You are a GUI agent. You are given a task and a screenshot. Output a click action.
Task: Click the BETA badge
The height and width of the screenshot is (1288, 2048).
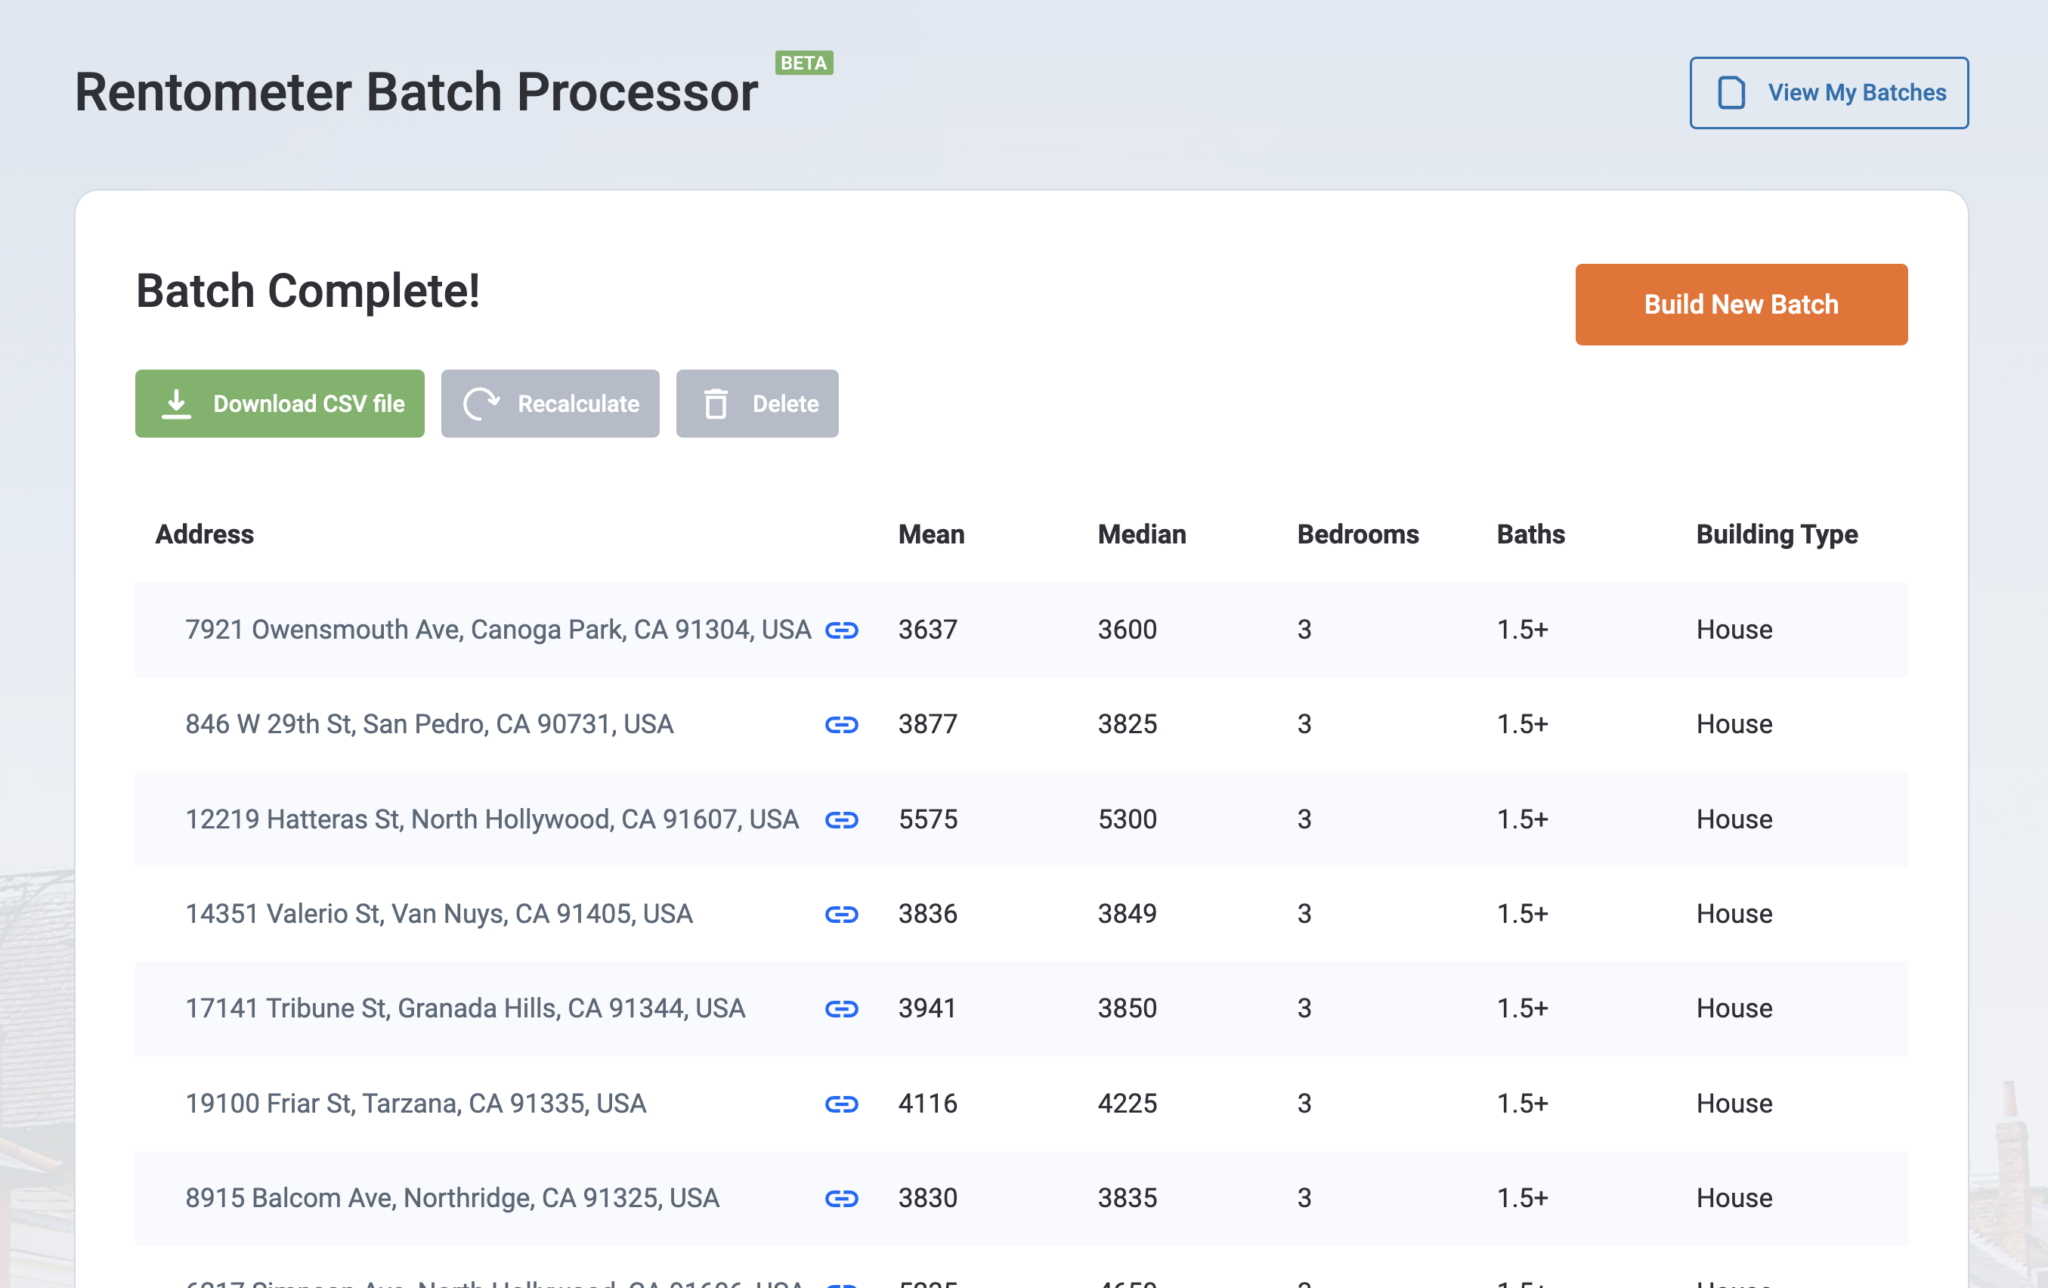[x=803, y=63]
